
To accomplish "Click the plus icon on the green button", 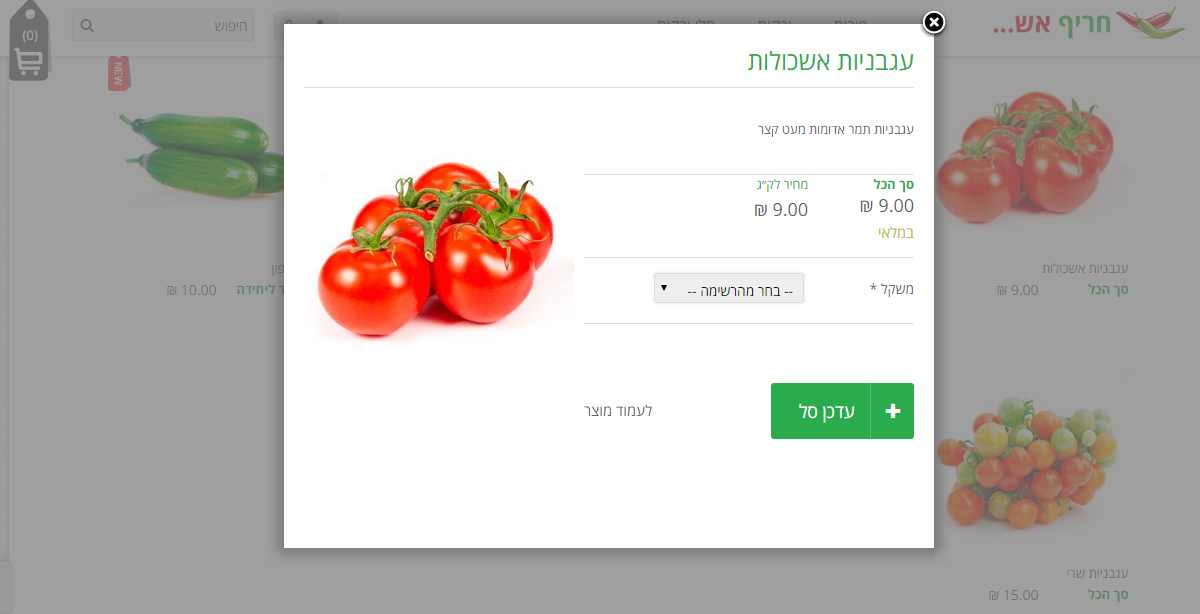I will point(893,411).
